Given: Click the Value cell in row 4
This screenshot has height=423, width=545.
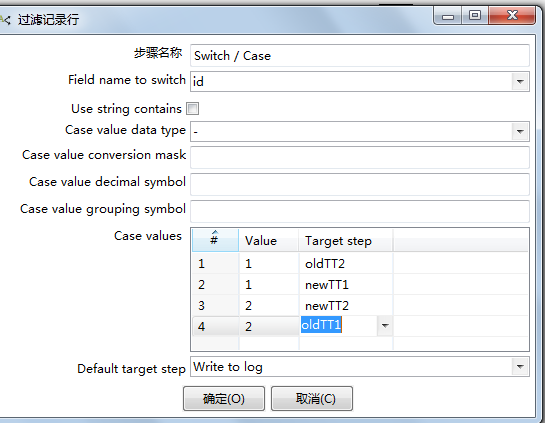Looking at the screenshot, I should pyautogui.click(x=268, y=326).
